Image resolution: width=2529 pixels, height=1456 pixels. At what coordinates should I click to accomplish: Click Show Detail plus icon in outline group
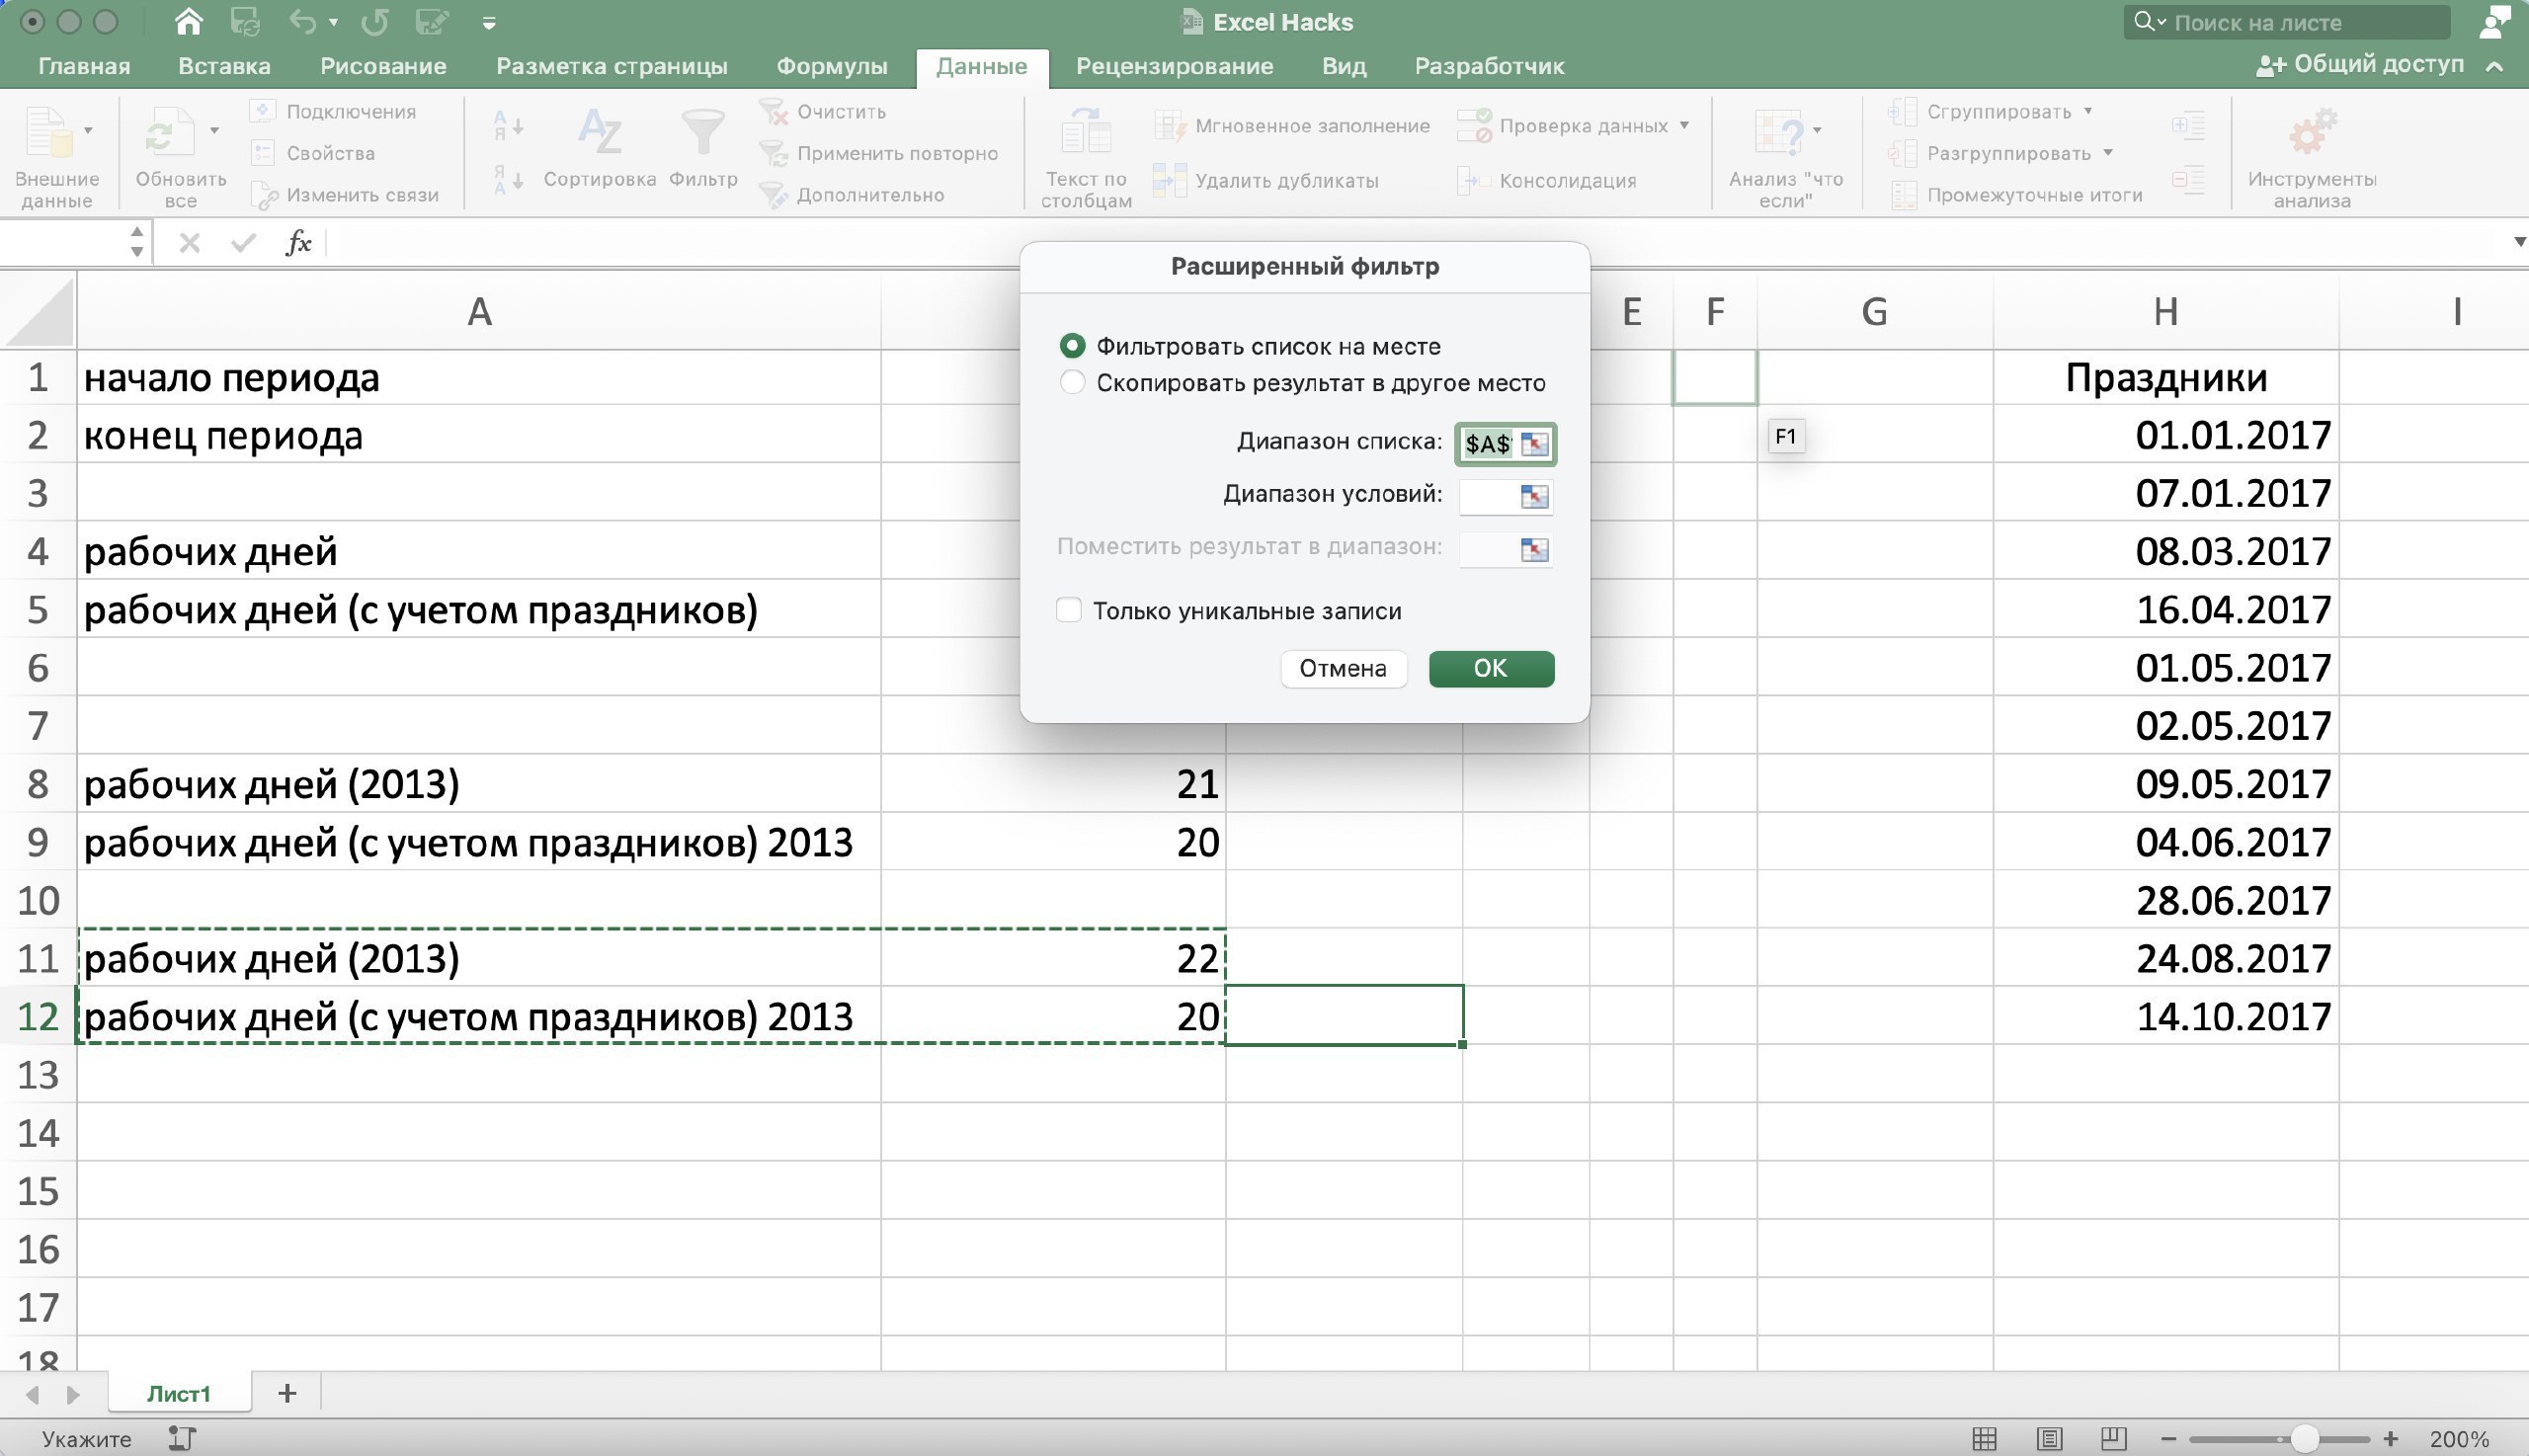[2188, 126]
